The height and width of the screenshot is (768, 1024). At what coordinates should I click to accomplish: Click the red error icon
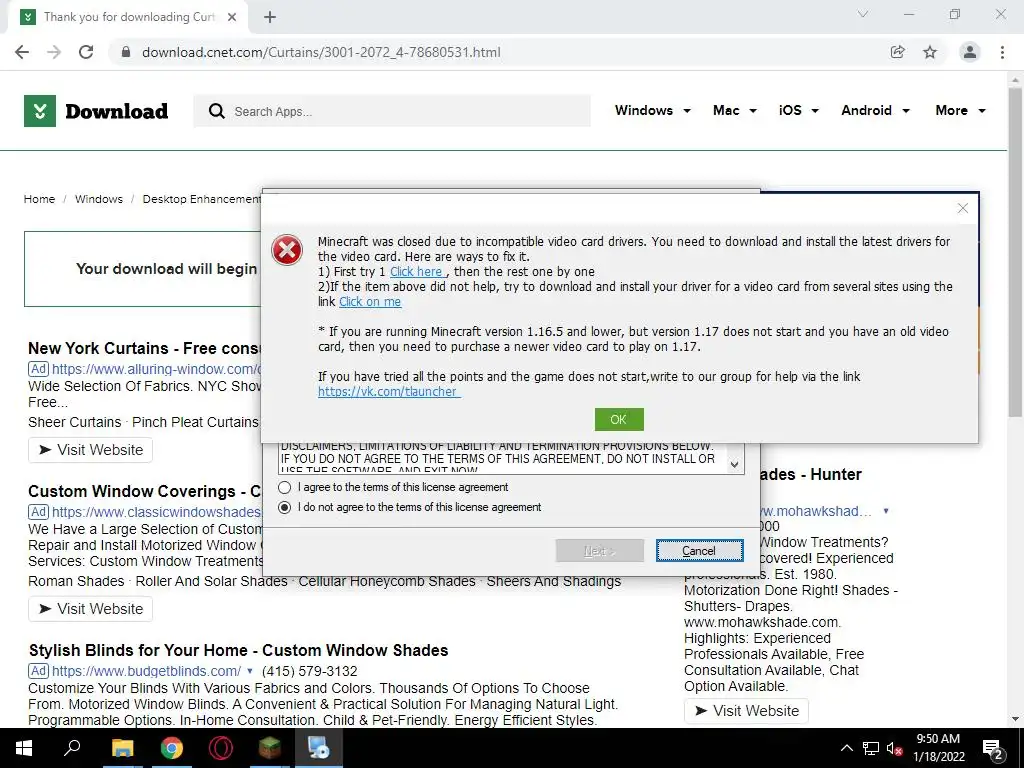coord(287,250)
